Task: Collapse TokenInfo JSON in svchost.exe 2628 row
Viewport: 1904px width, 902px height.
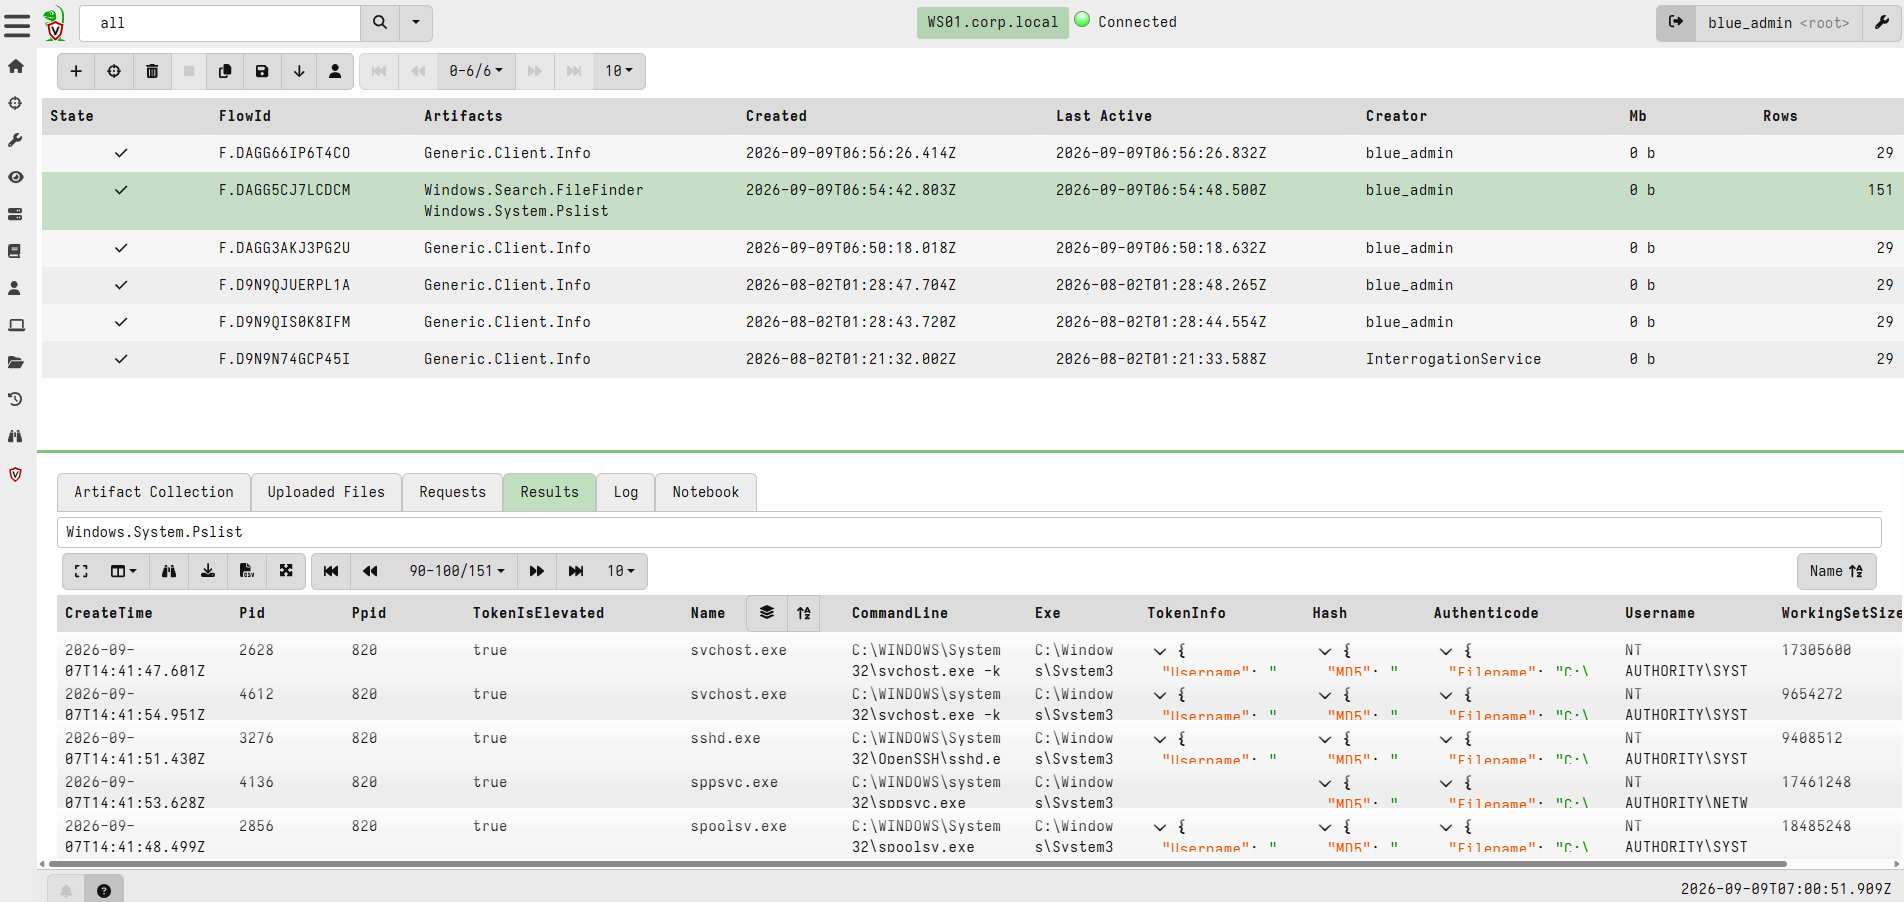Action: (x=1160, y=651)
